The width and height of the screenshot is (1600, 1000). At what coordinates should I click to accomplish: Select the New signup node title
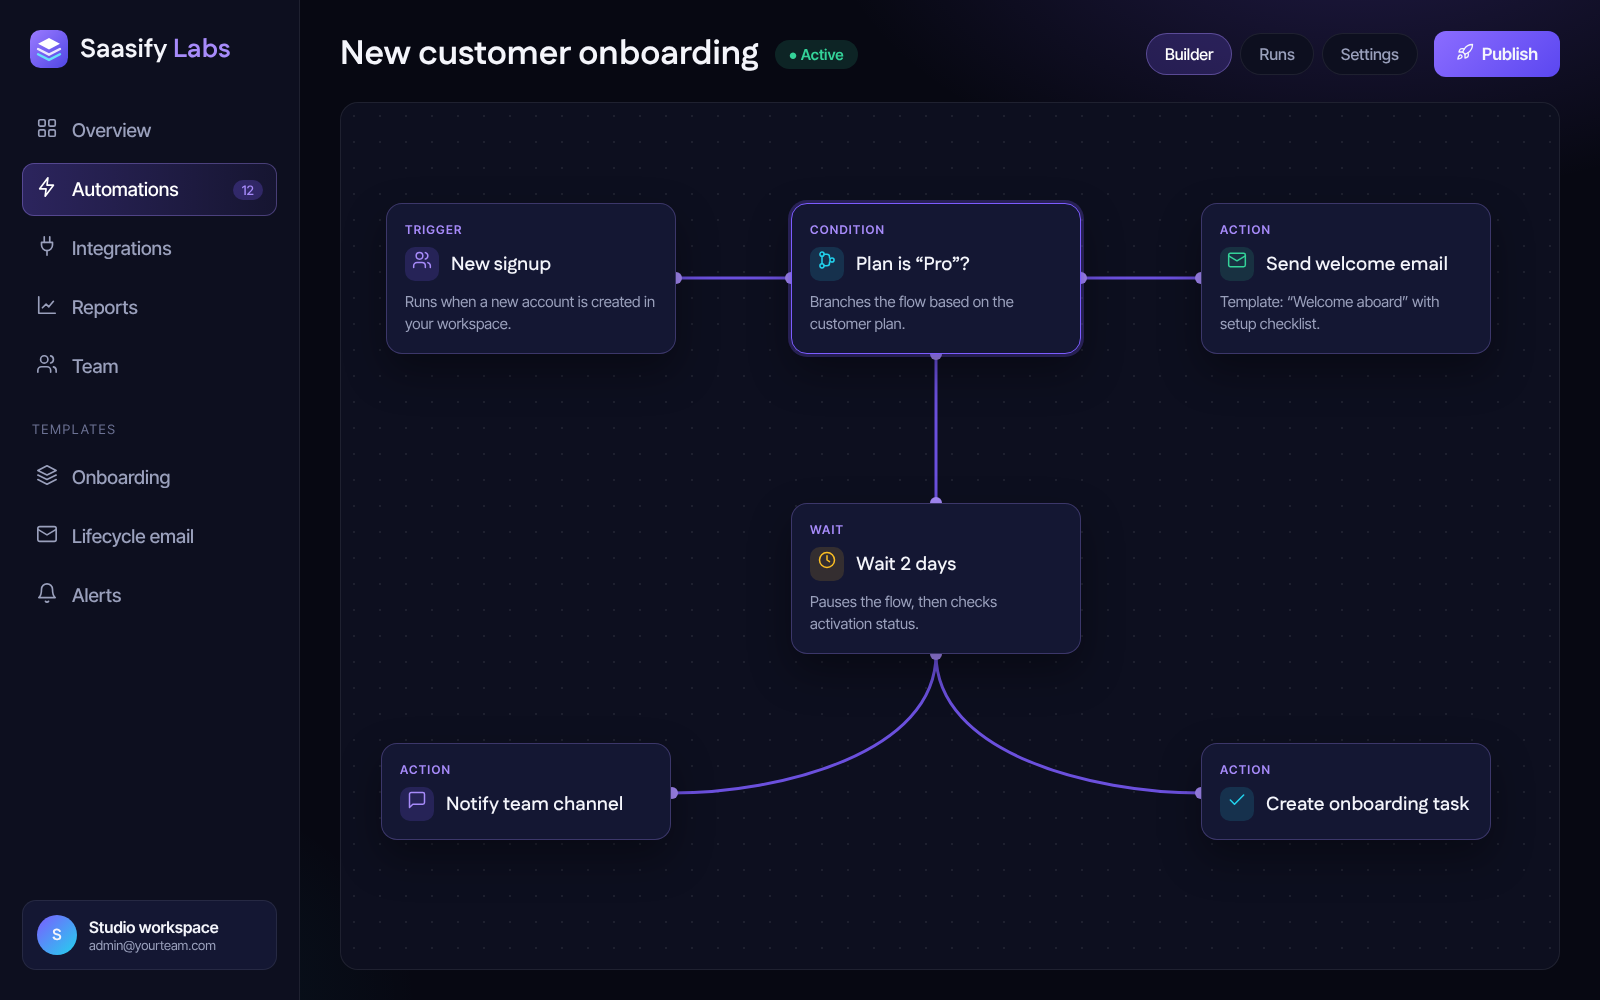[x=501, y=263]
